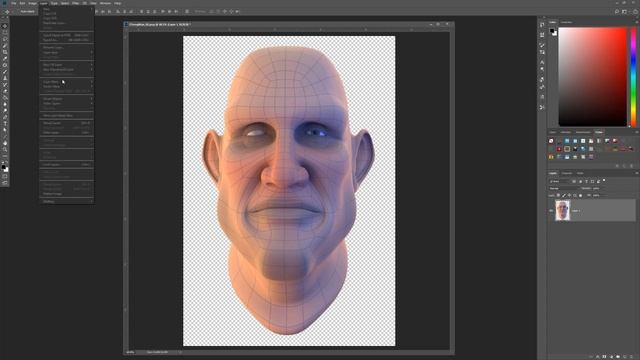Viewport: 640px width, 360px height.
Task: Click the create new layer icon in the Layers panel
Action: 625,357
